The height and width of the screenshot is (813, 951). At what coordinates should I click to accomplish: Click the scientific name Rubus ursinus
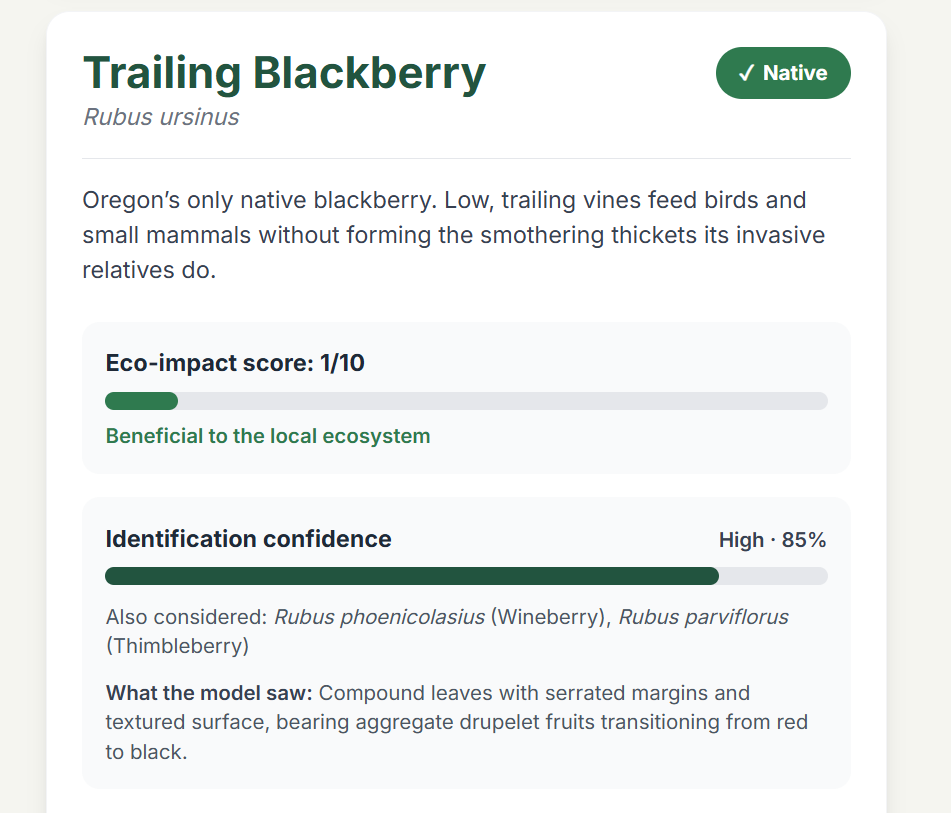pos(161,117)
